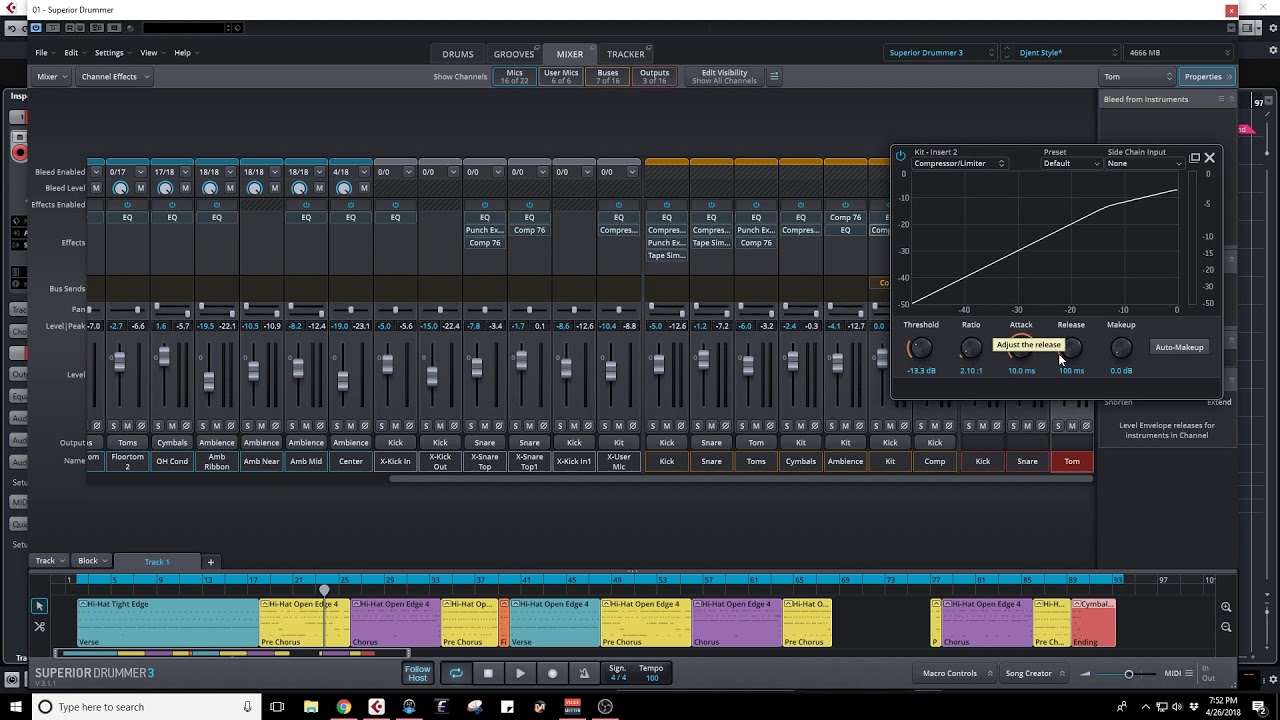Switch to the DRUMS tab

458,54
